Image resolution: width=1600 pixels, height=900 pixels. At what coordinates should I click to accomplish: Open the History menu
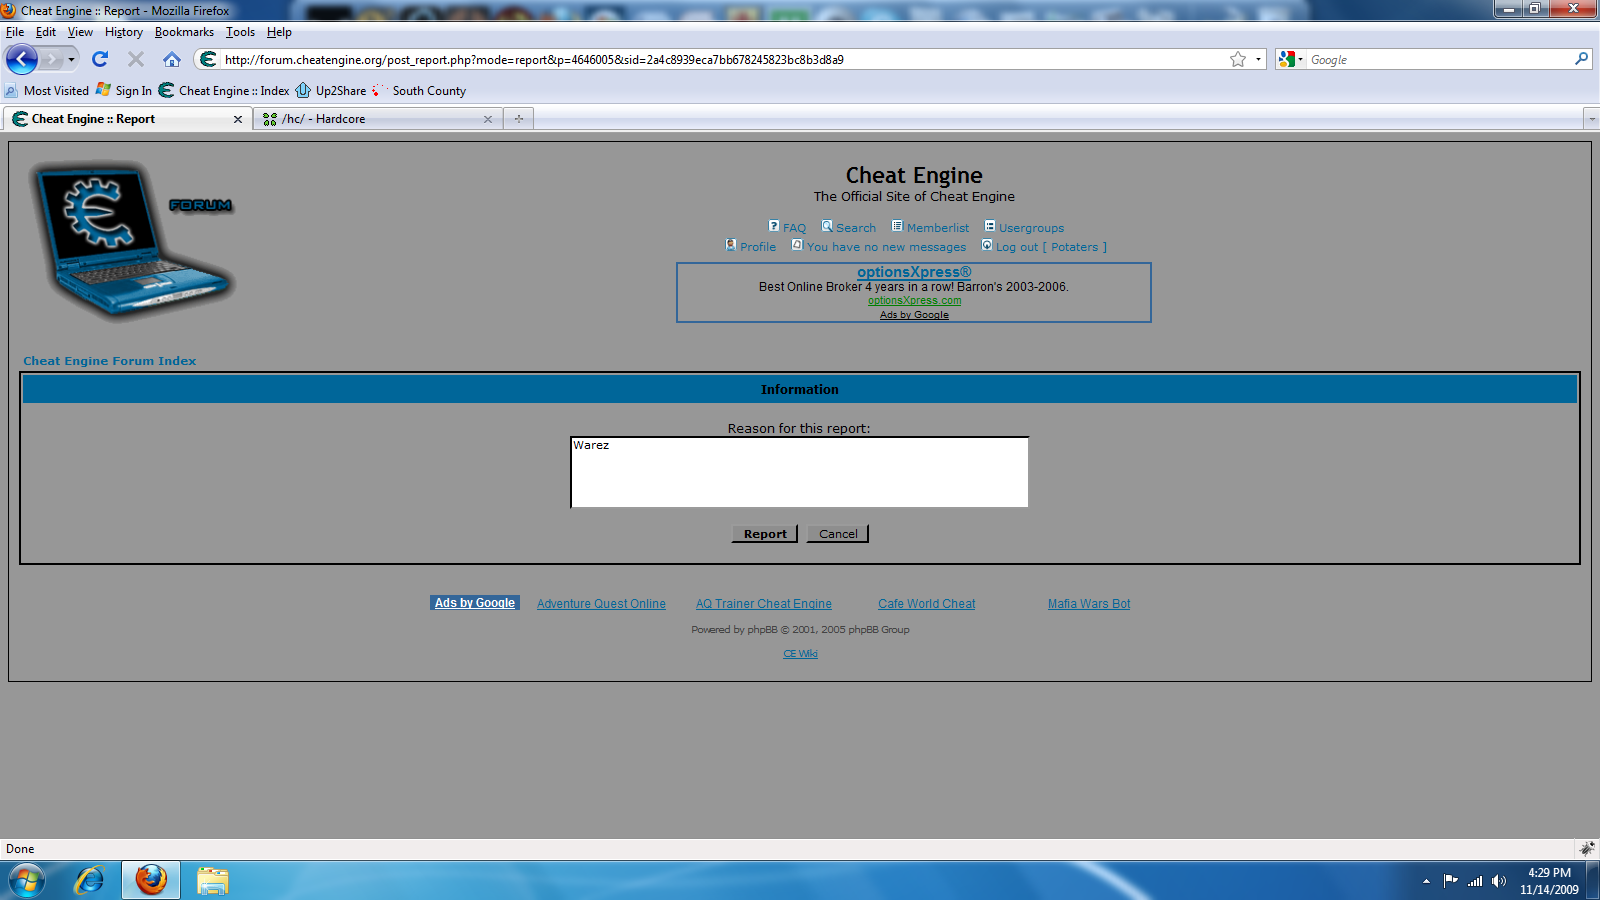tap(124, 32)
